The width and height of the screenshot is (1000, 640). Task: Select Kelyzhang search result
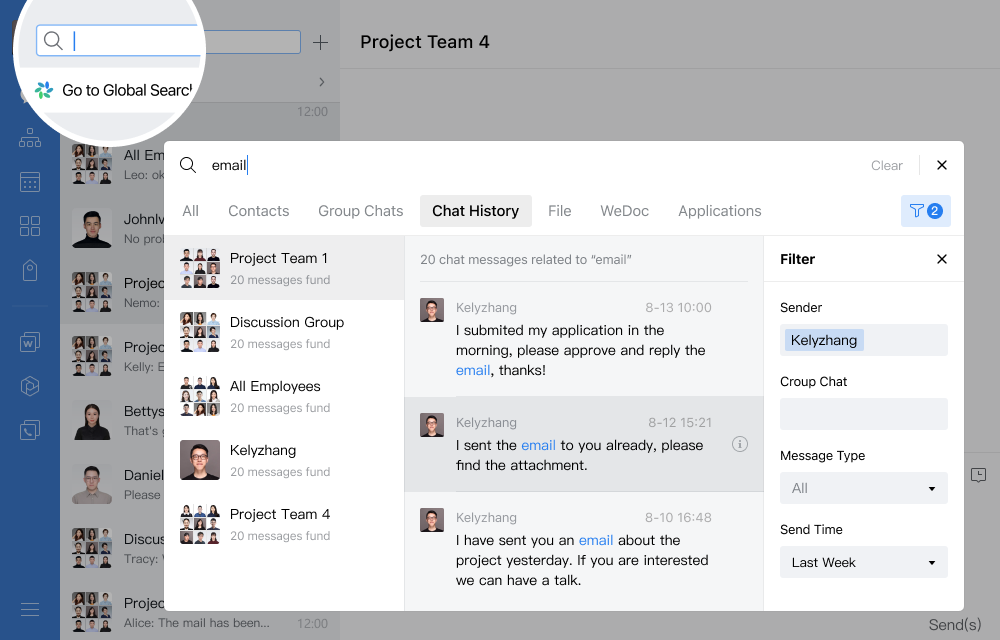pyautogui.click(x=284, y=460)
